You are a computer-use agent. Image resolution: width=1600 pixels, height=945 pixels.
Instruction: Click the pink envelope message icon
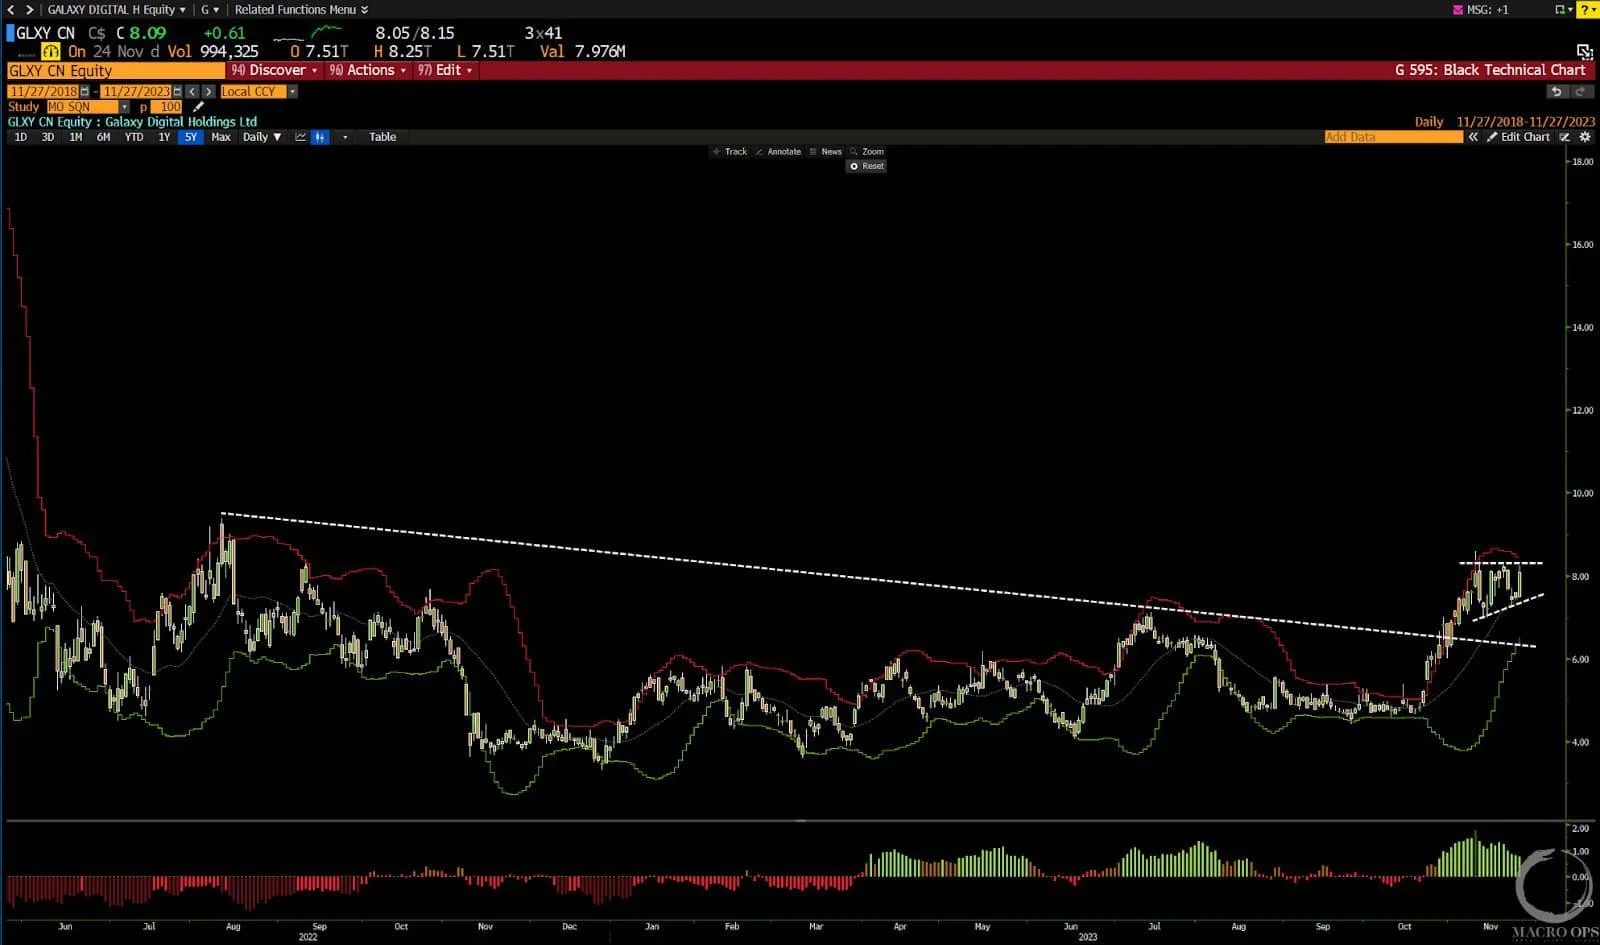click(x=1458, y=9)
